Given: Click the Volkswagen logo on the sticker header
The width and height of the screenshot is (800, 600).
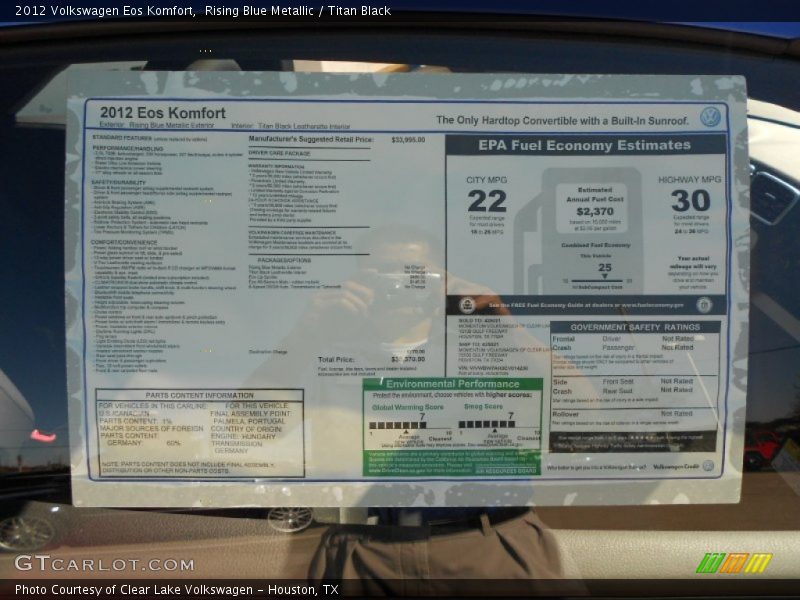Looking at the screenshot, I should click(x=710, y=117).
